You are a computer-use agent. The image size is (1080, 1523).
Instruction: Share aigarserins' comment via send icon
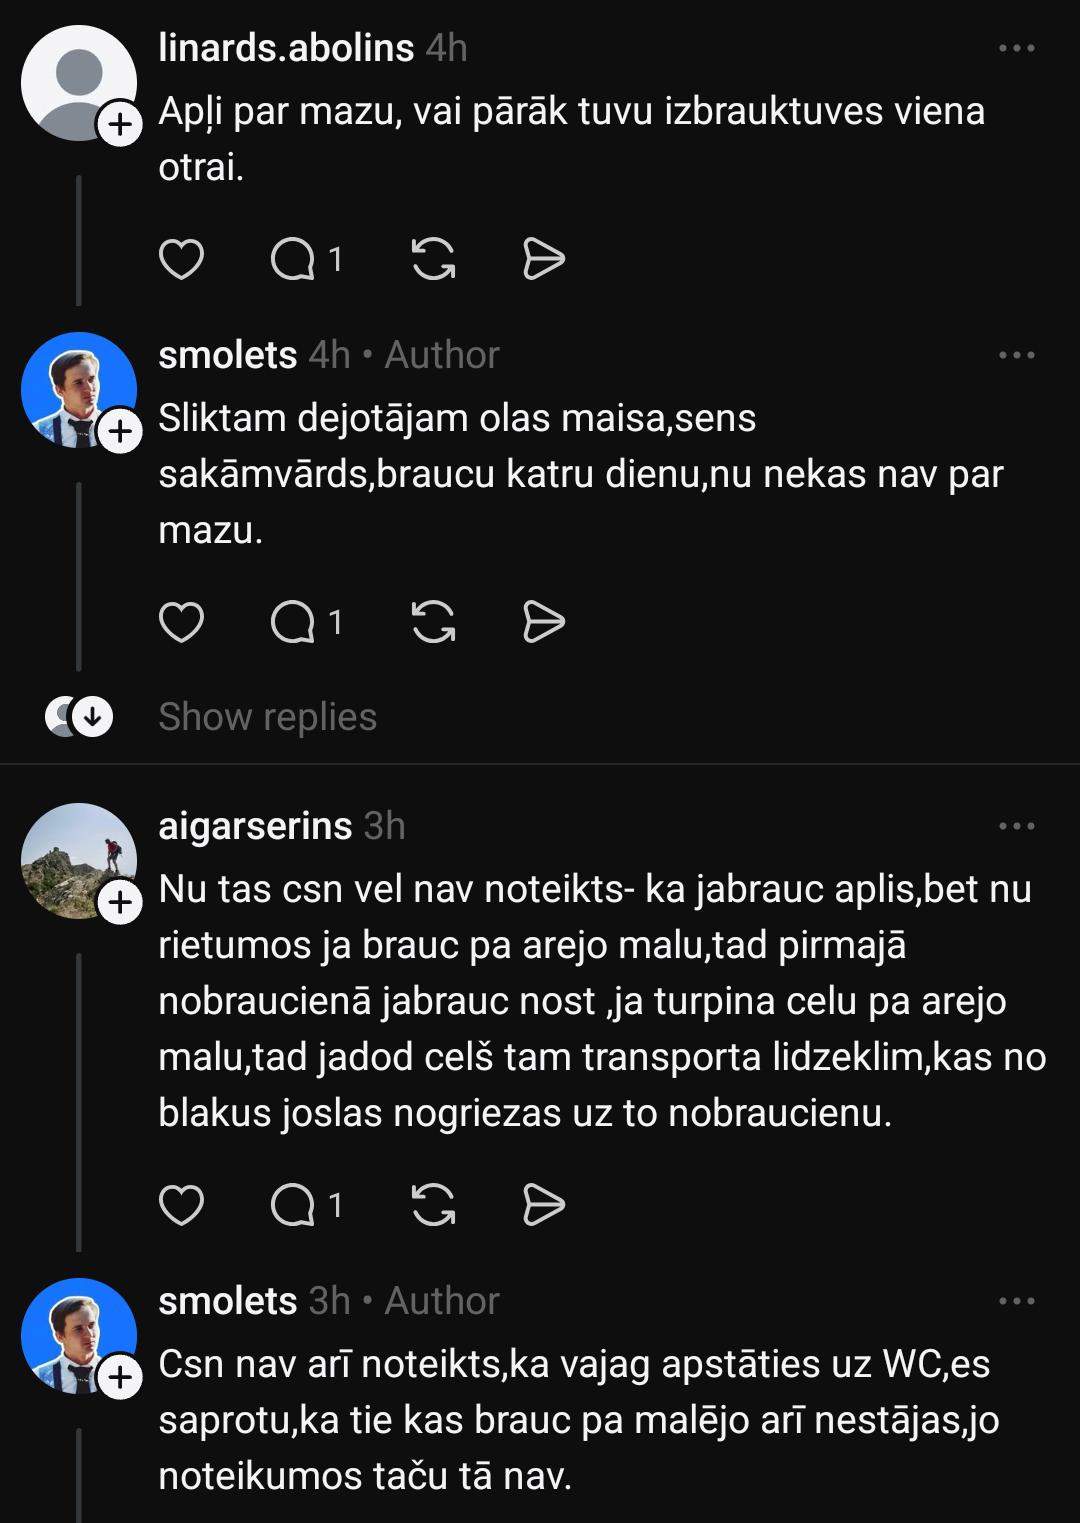[544, 1206]
